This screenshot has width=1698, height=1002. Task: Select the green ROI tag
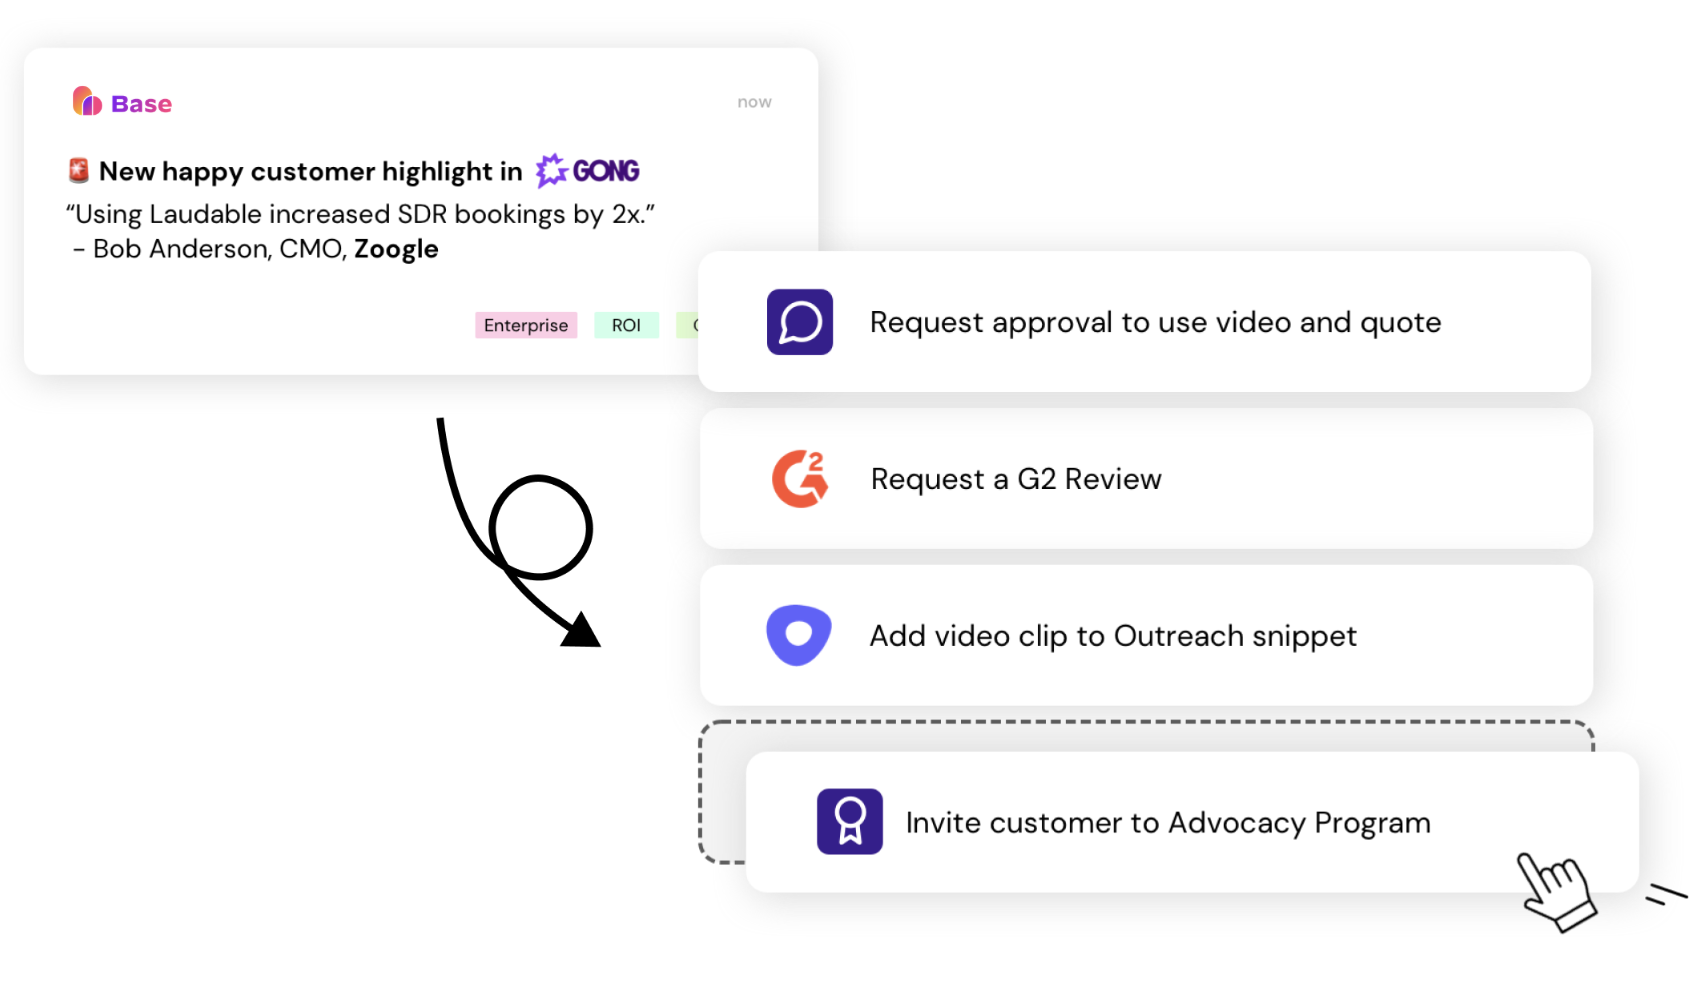tap(626, 325)
